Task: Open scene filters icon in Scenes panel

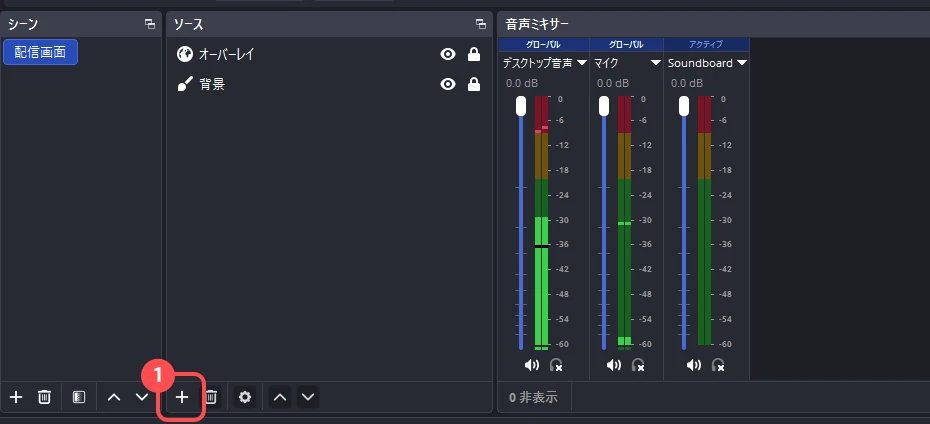Action: pyautogui.click(x=79, y=397)
